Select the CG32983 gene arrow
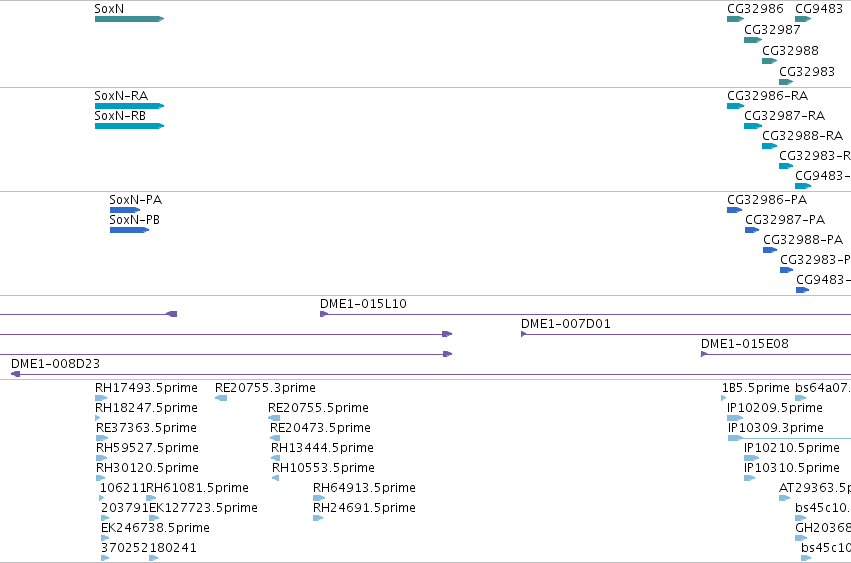The image size is (851, 563). (786, 83)
